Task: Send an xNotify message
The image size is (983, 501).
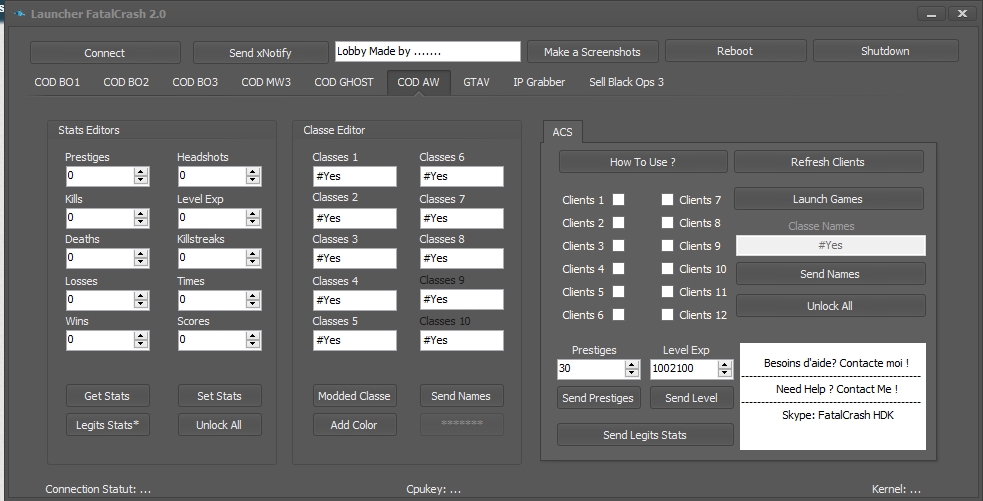Action: click(x=260, y=53)
